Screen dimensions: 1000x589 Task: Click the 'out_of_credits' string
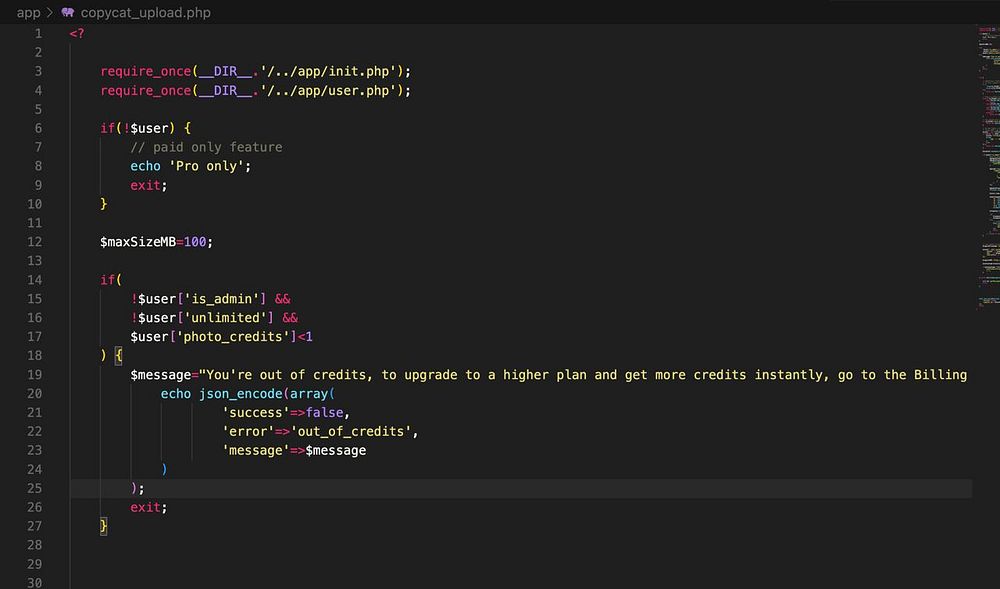point(351,432)
